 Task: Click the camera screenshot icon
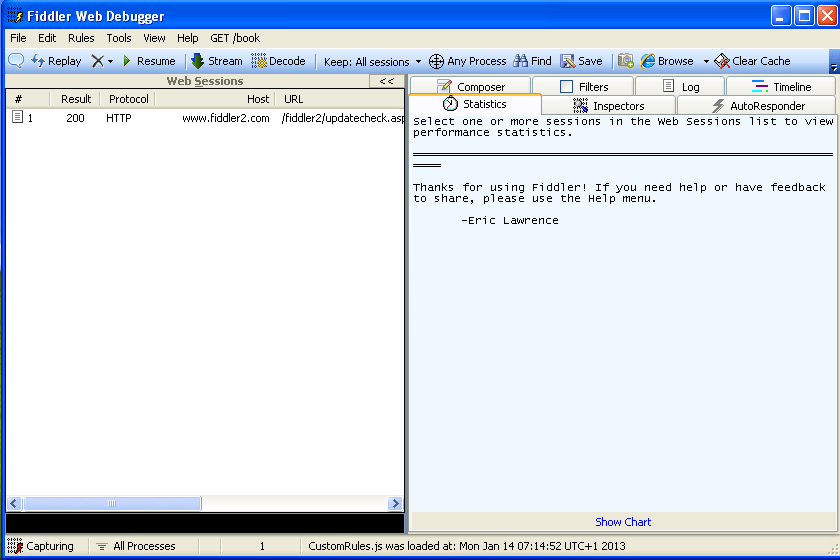[625, 61]
